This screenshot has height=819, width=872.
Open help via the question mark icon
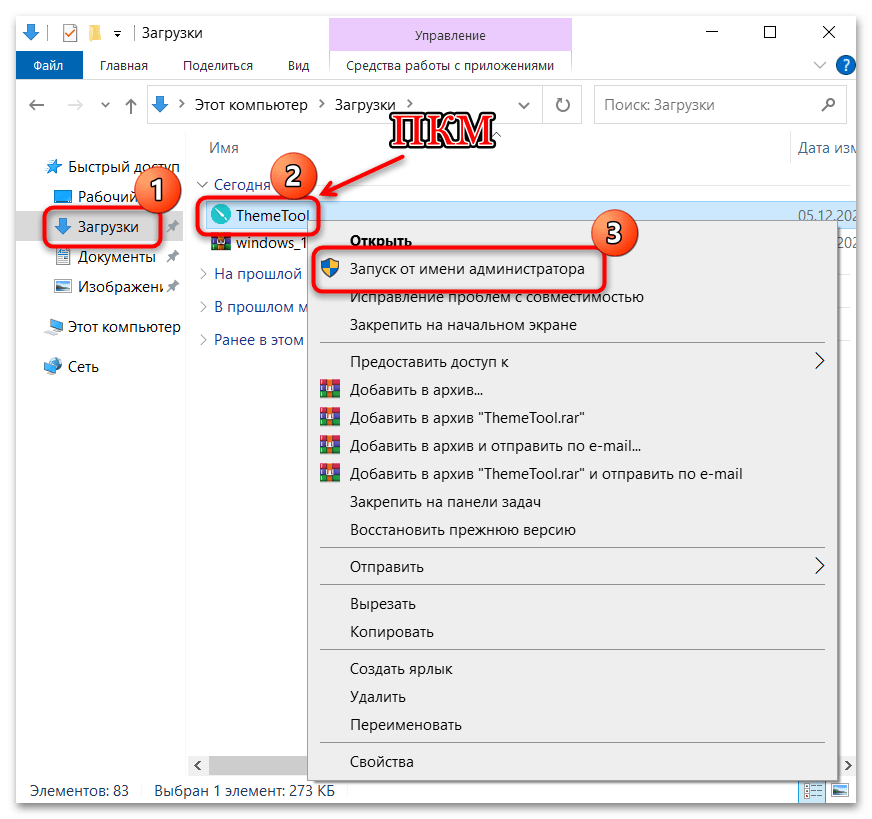click(845, 65)
